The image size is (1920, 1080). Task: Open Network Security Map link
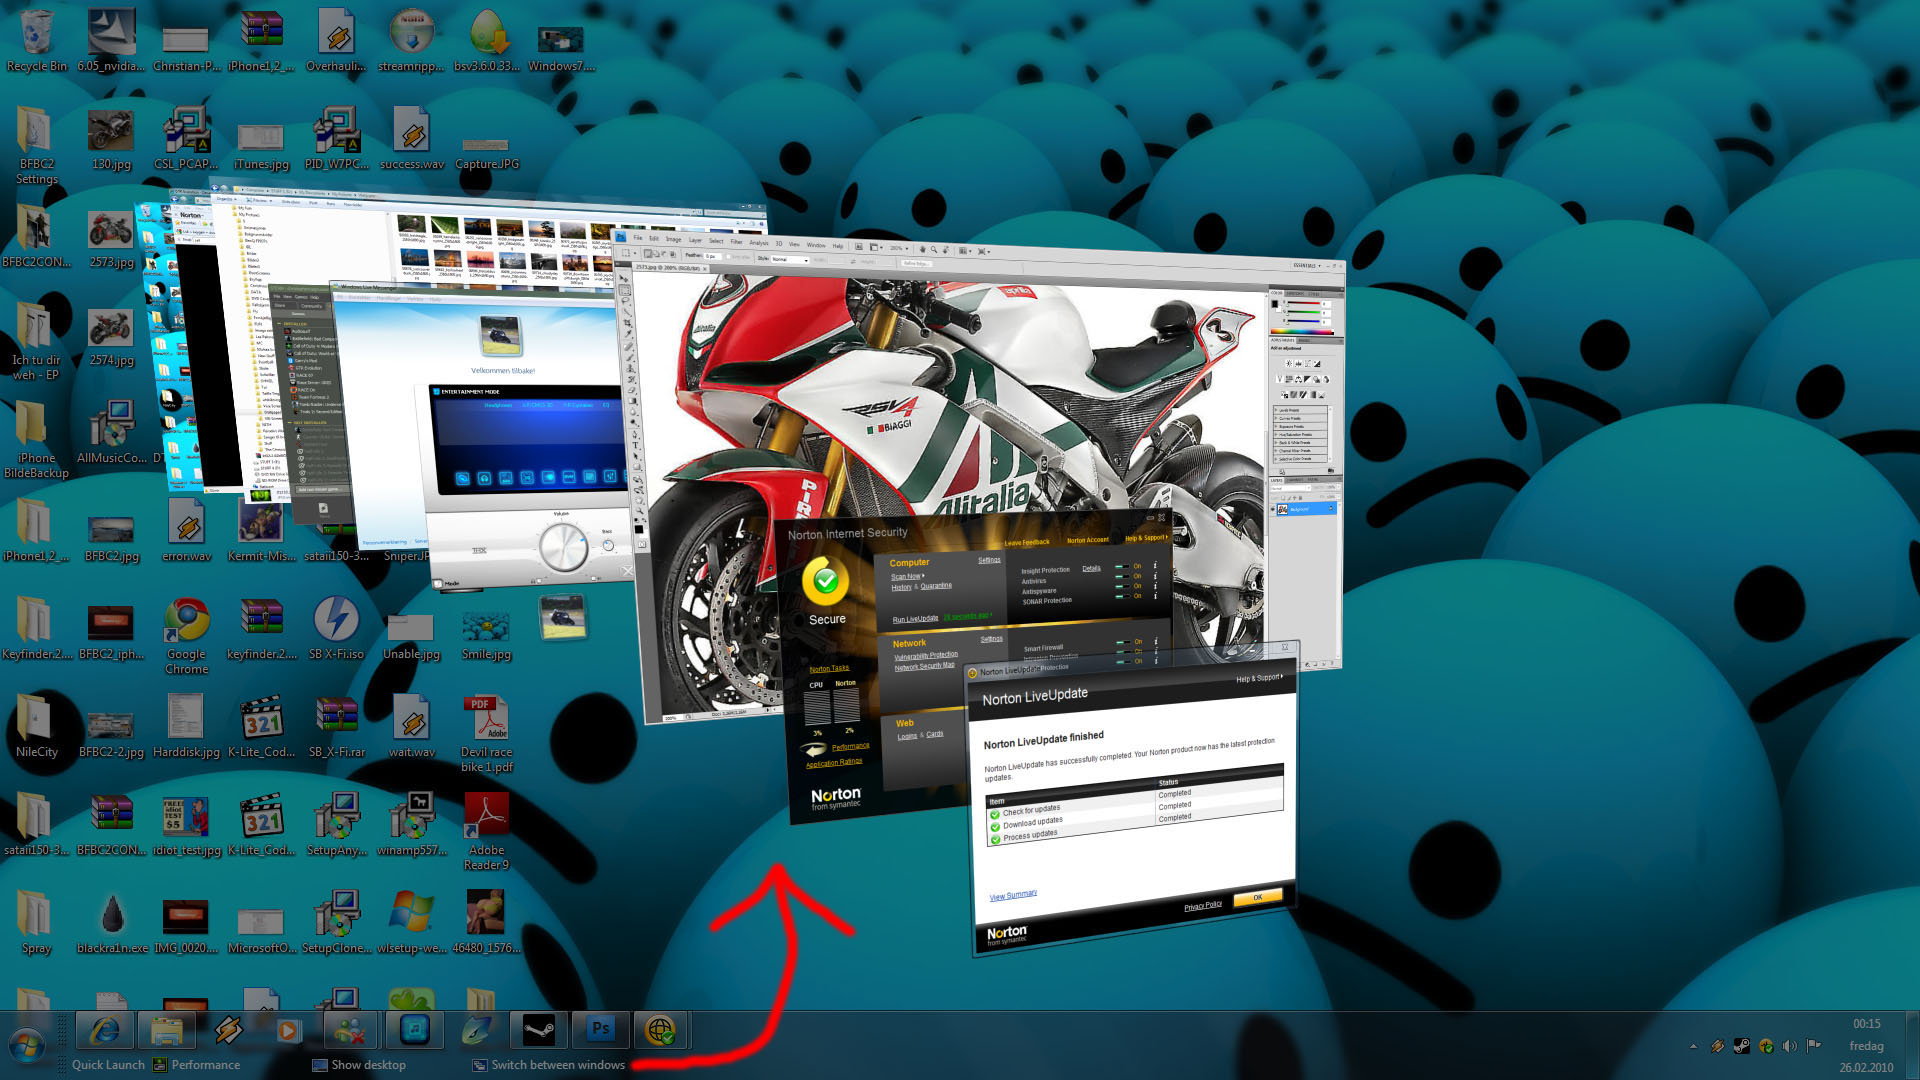[924, 666]
